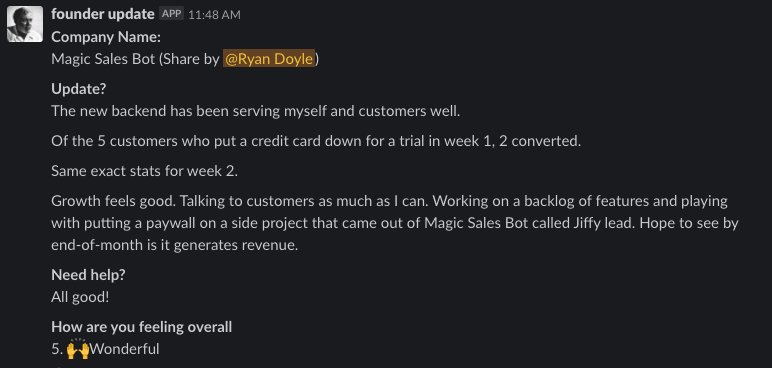Click the Need help? heading
Viewport: 772px width, 368px height.
coord(88,275)
